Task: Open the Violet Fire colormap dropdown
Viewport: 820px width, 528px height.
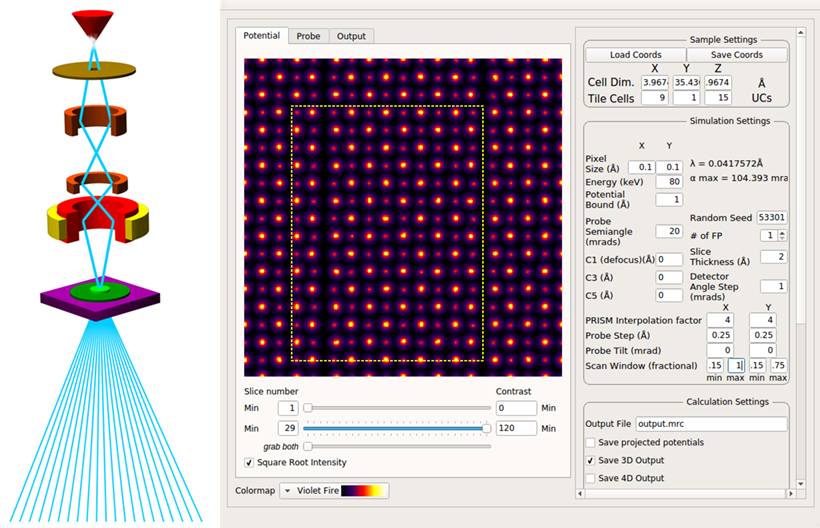Action: (x=335, y=491)
